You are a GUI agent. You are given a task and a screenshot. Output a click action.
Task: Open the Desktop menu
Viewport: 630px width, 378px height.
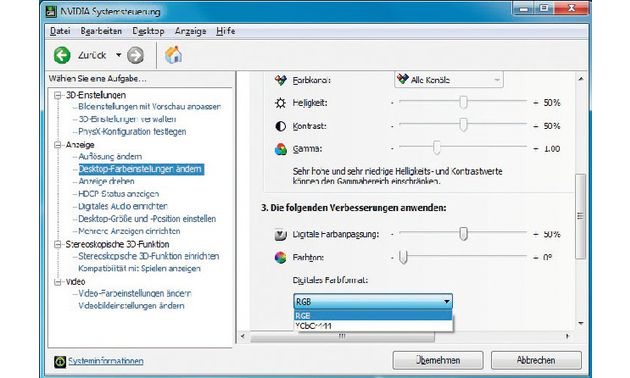click(148, 31)
